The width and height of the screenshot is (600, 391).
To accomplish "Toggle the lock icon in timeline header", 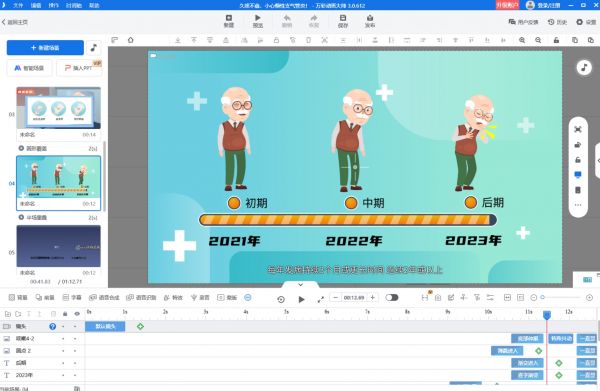I will 65,314.
